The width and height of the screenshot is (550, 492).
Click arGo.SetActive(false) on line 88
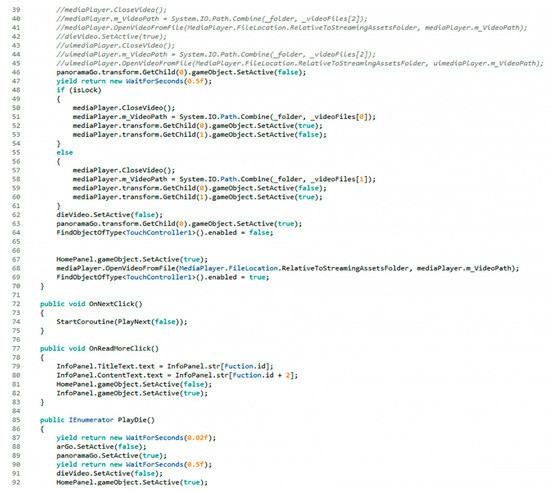[x=101, y=447]
